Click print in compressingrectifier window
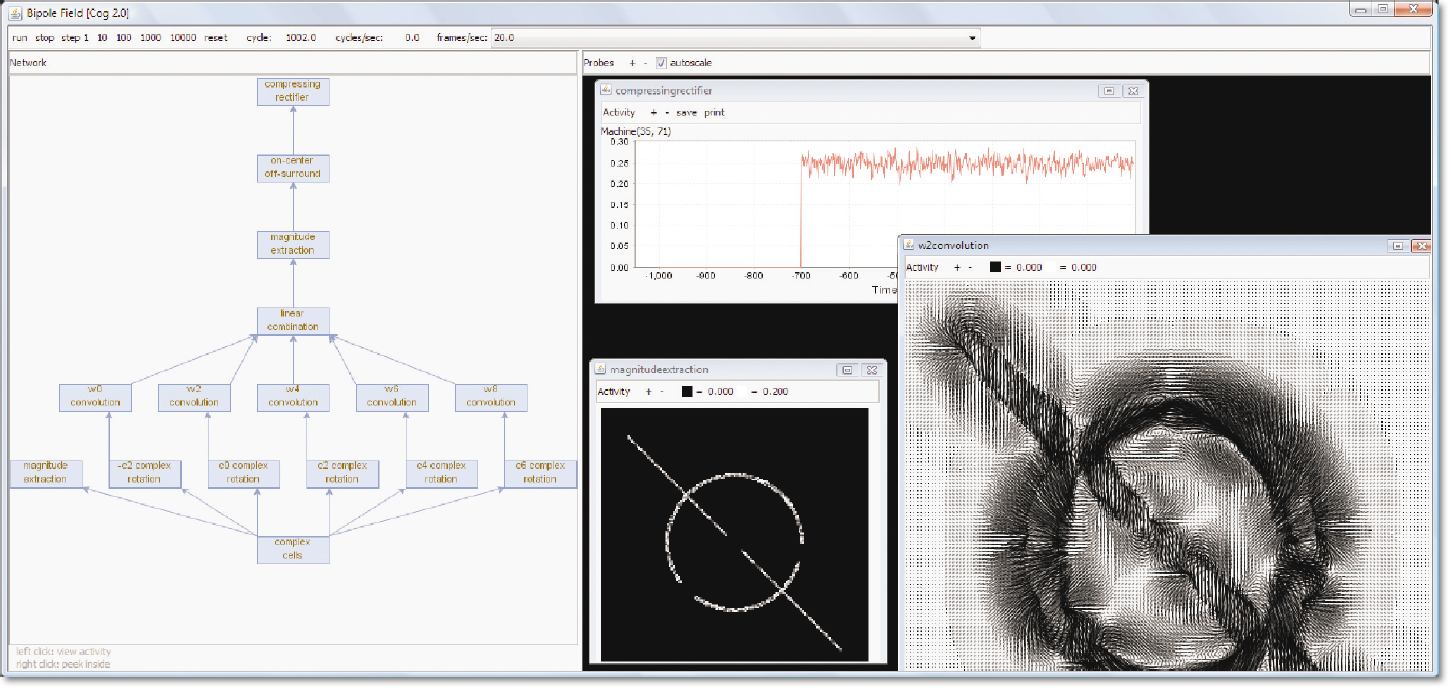This screenshot has height=691, width=1451. 714,113
